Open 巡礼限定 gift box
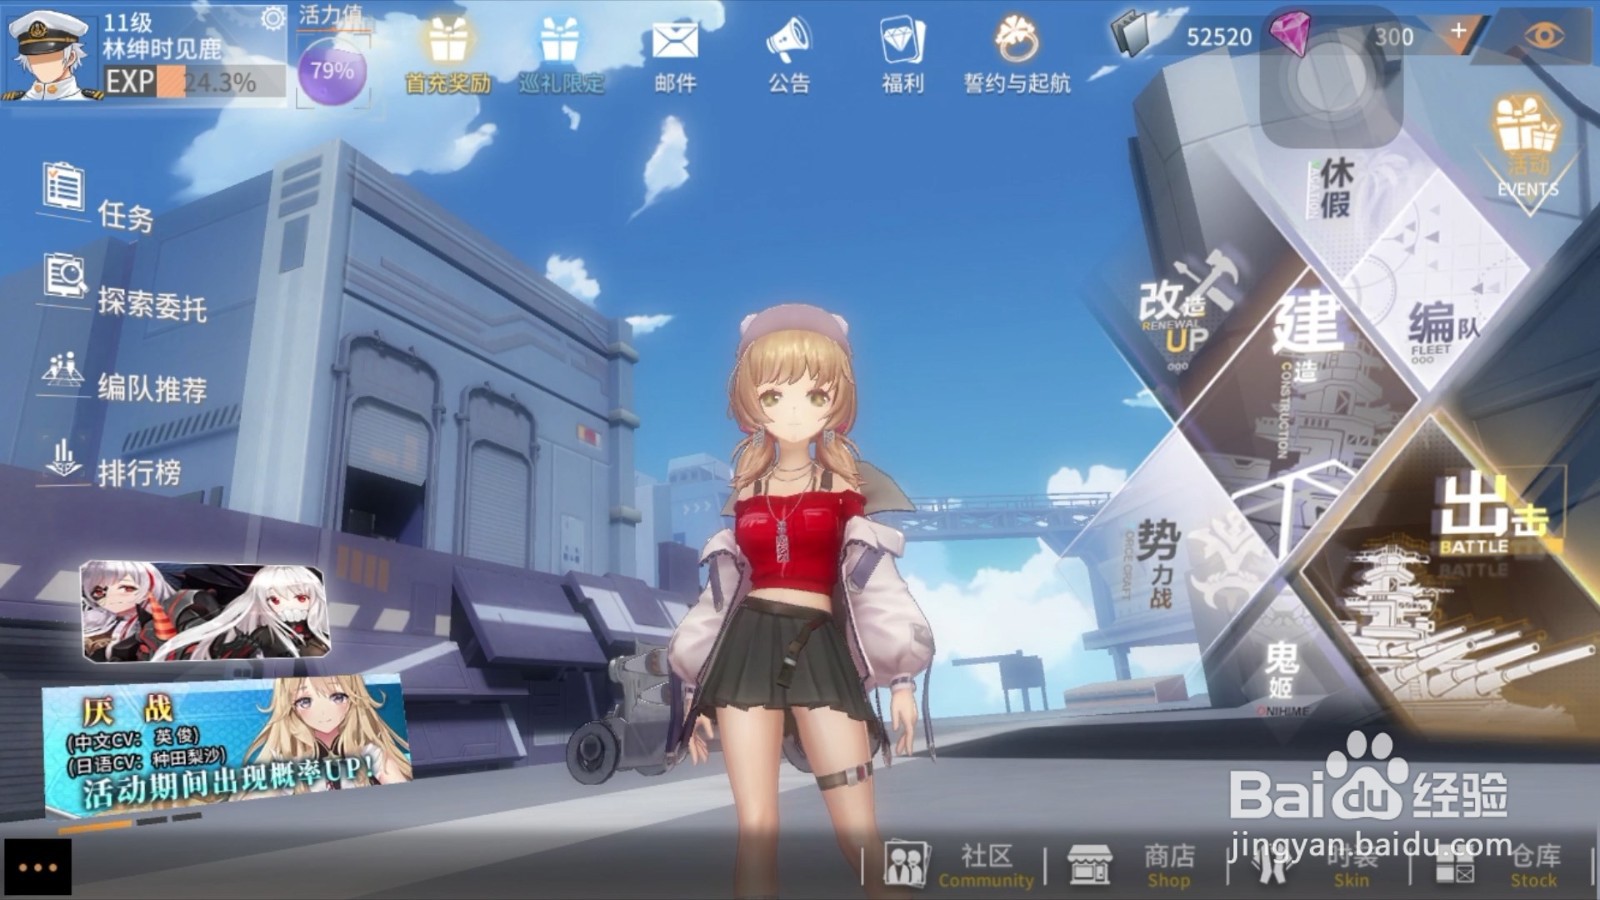Screen dimensions: 1600x900 (560, 57)
